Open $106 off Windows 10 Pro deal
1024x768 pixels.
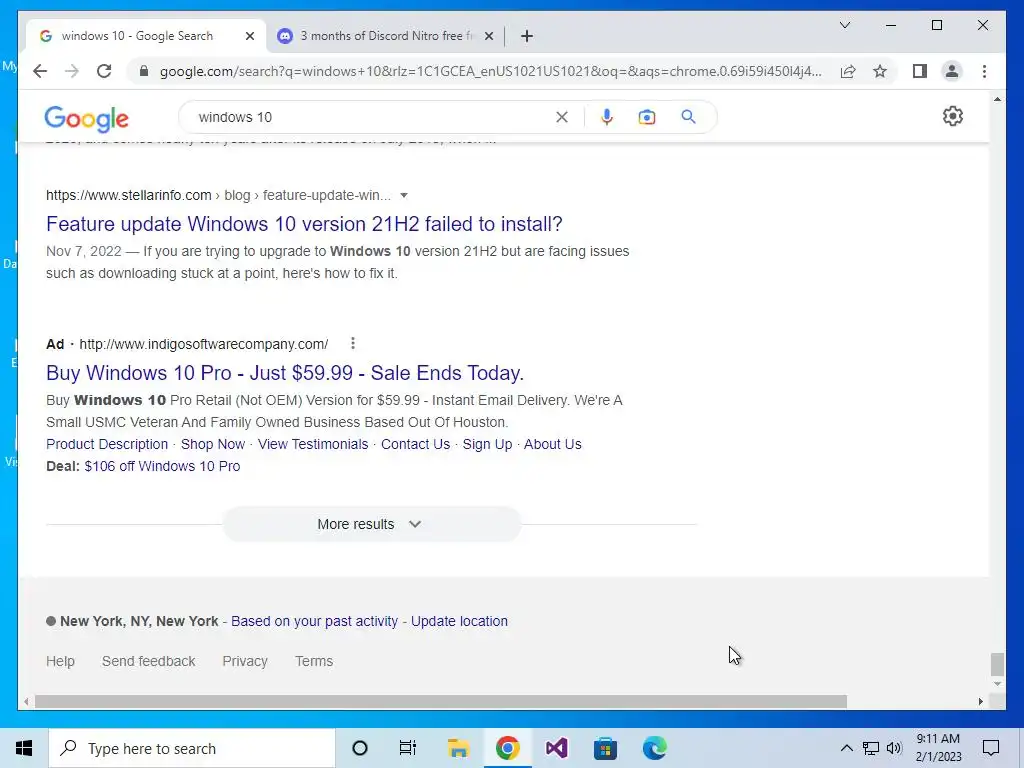162,466
